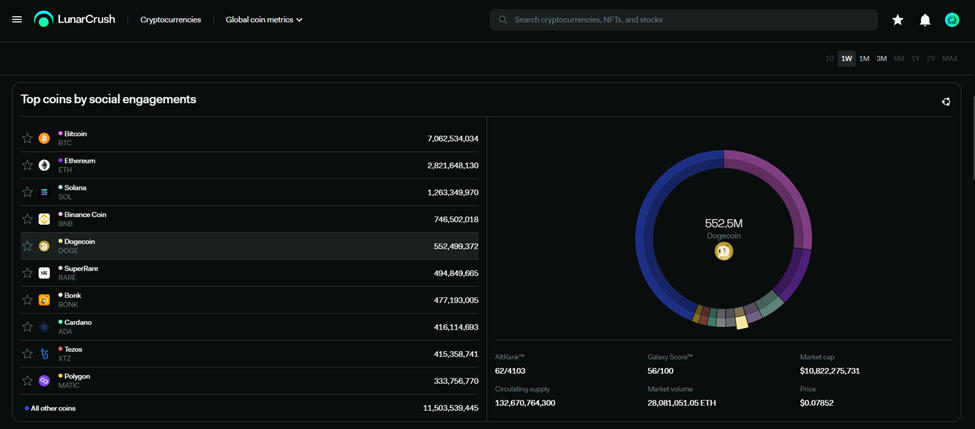Expand the Global coin metrics dropdown
The image size is (975, 429).
tap(264, 20)
